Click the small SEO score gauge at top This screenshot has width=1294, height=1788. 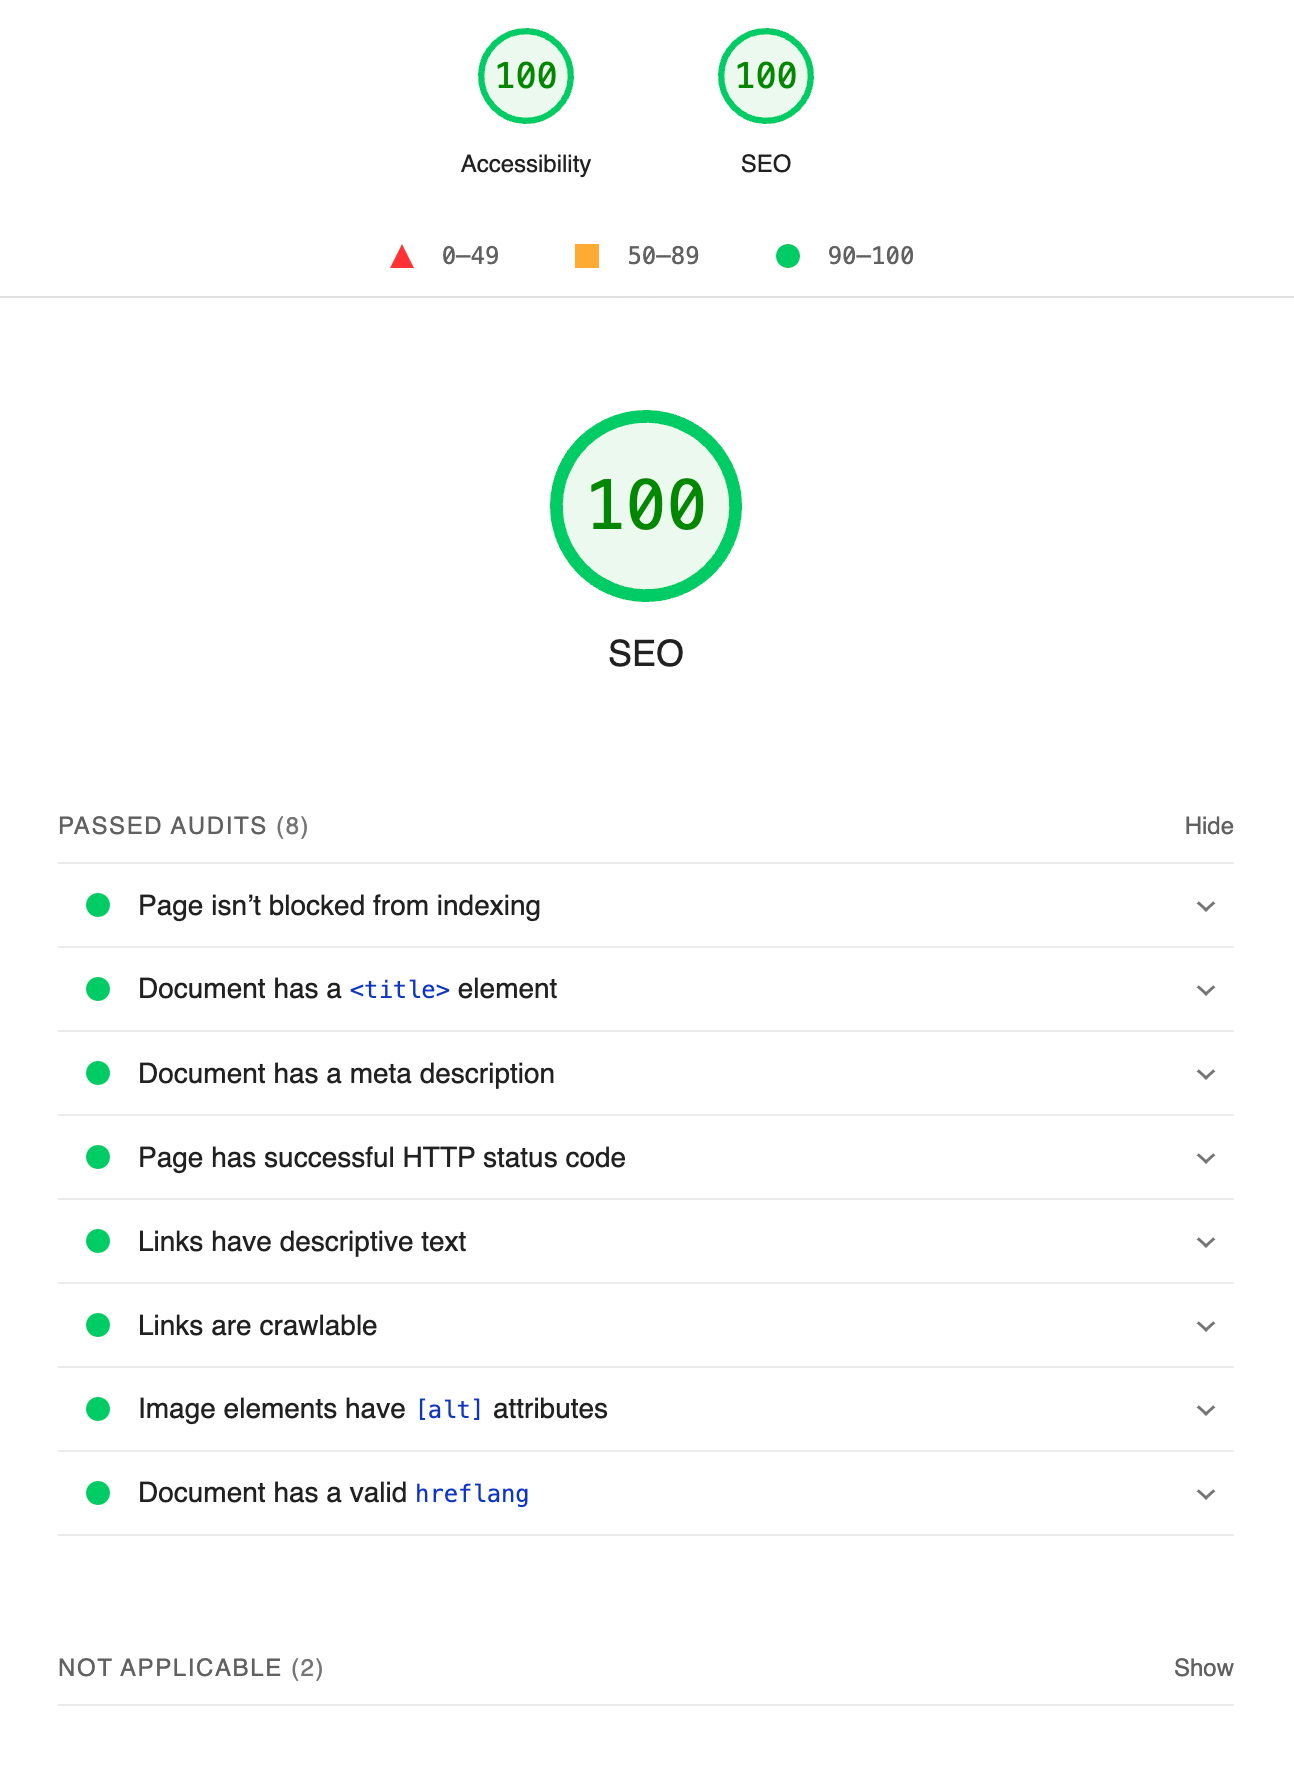(766, 77)
